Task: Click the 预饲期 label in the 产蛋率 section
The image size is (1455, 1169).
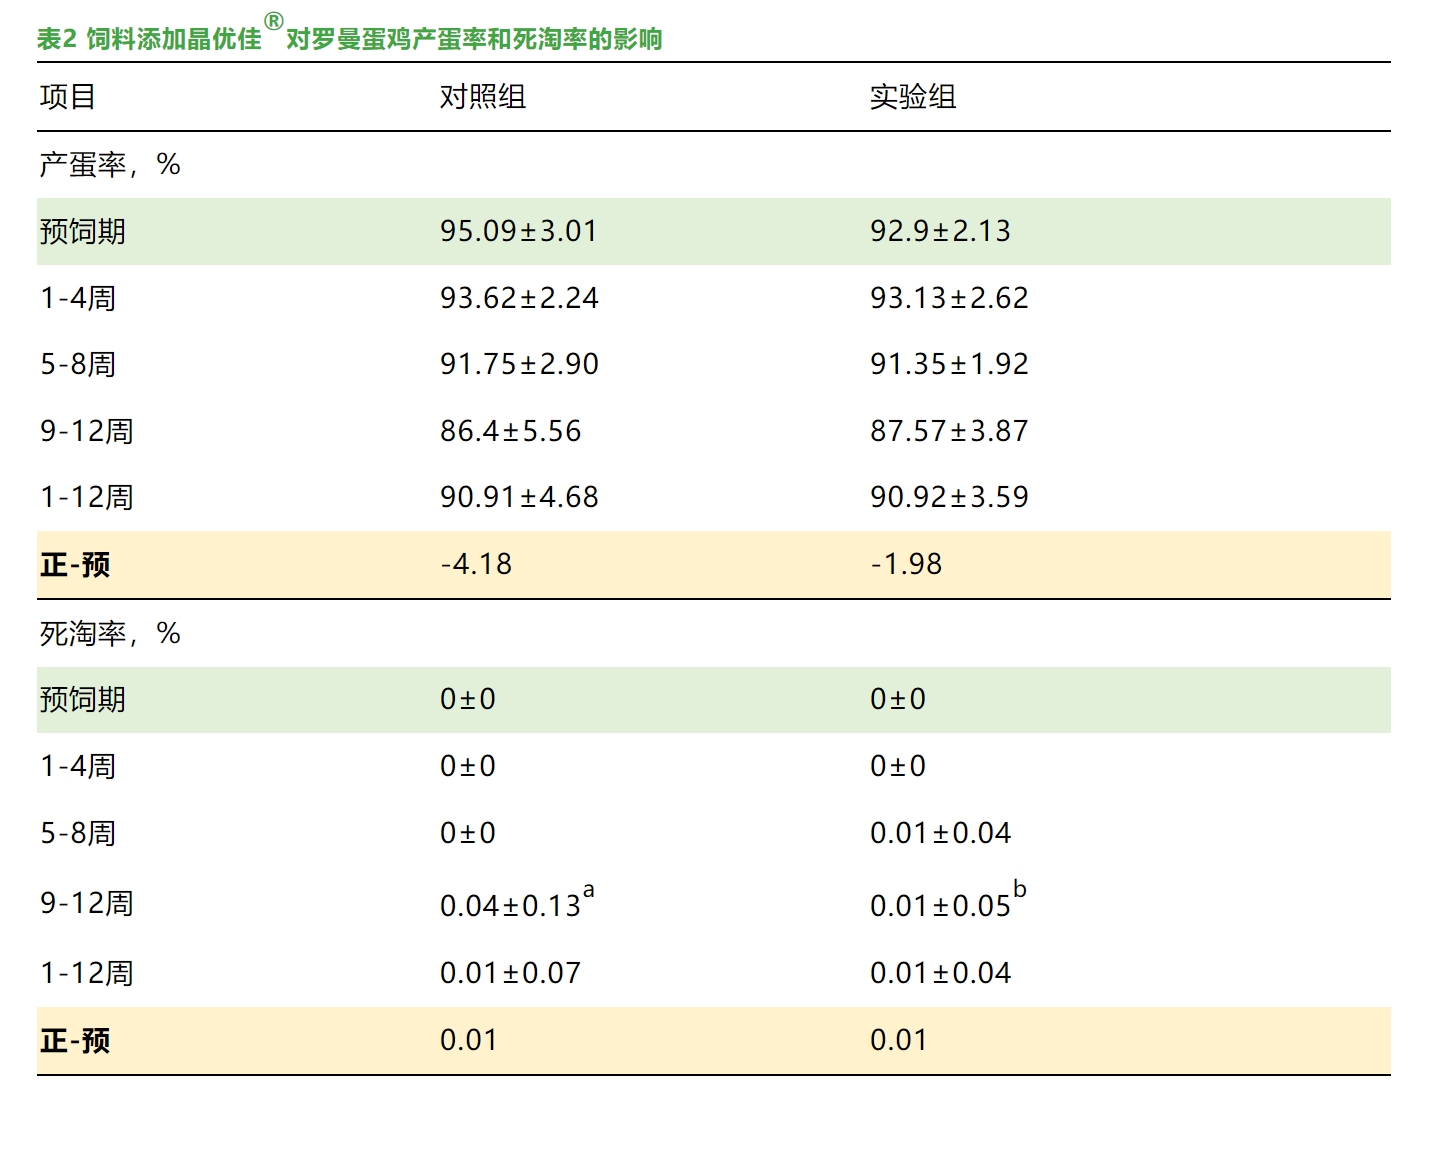Action: (82, 231)
